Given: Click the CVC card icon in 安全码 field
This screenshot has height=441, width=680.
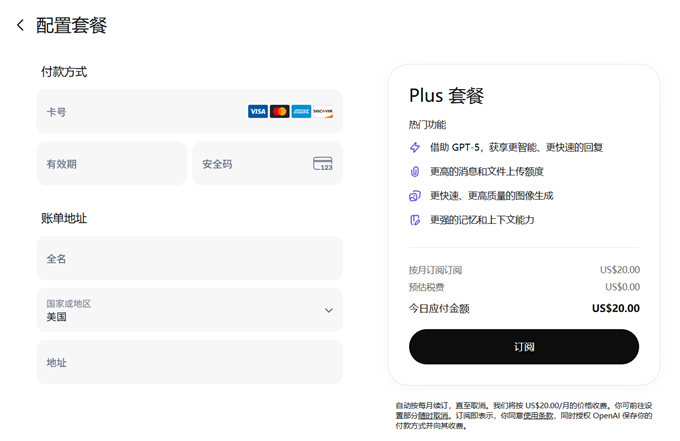Looking at the screenshot, I should click(x=322, y=164).
